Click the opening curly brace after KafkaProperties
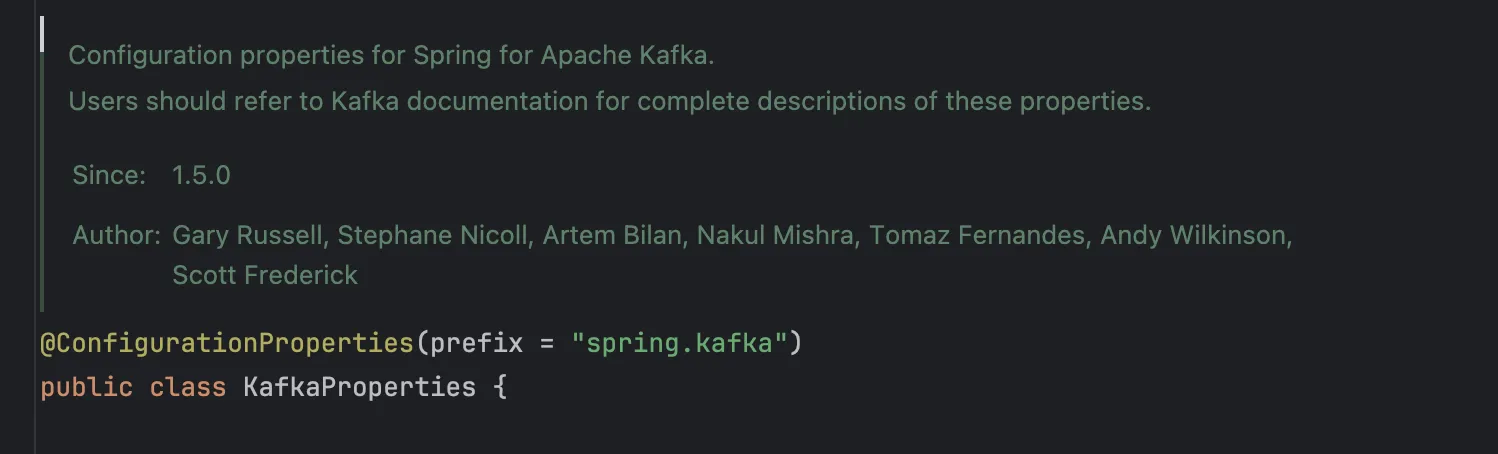1498x454 pixels. 501,386
